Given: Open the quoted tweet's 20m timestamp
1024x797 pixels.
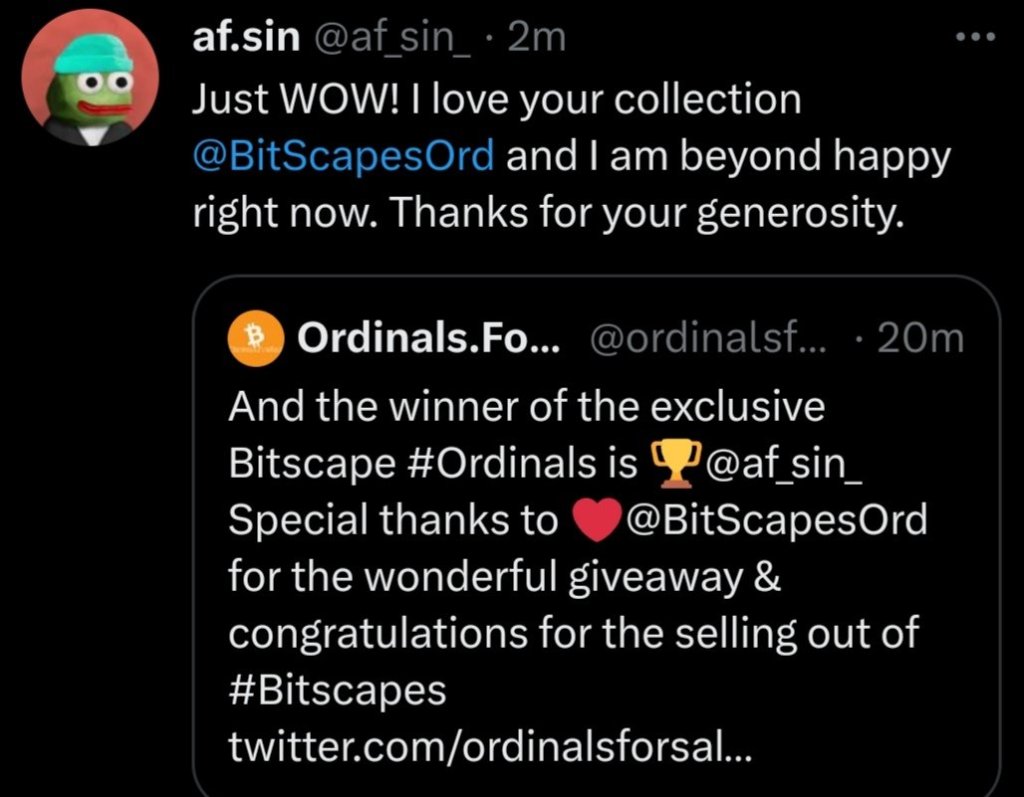Looking at the screenshot, I should (918, 340).
